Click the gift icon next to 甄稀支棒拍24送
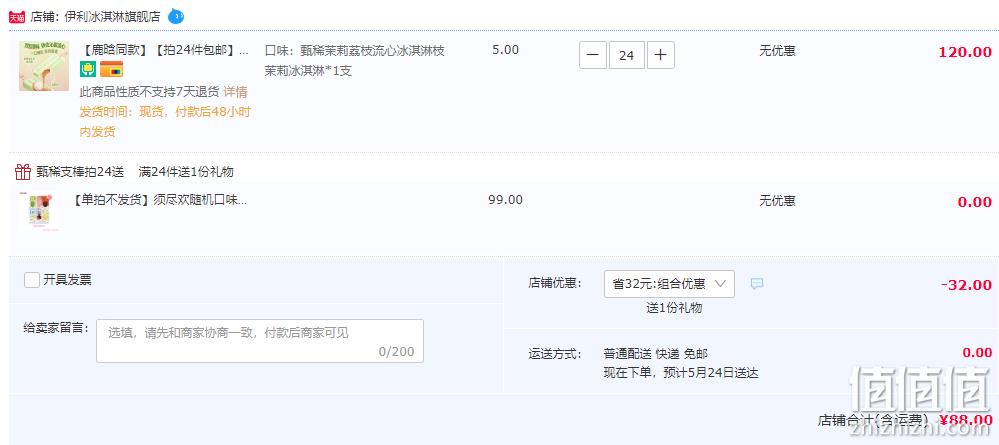This screenshot has height=445, width=999. [23, 171]
